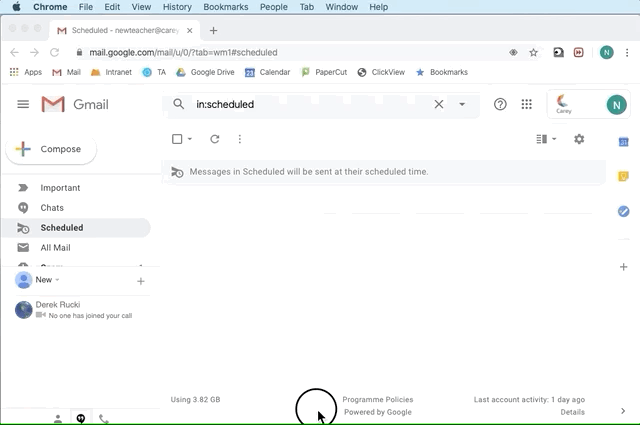Refresh the Scheduled message list
Image resolution: width=640 pixels, height=425 pixels.
215,139
